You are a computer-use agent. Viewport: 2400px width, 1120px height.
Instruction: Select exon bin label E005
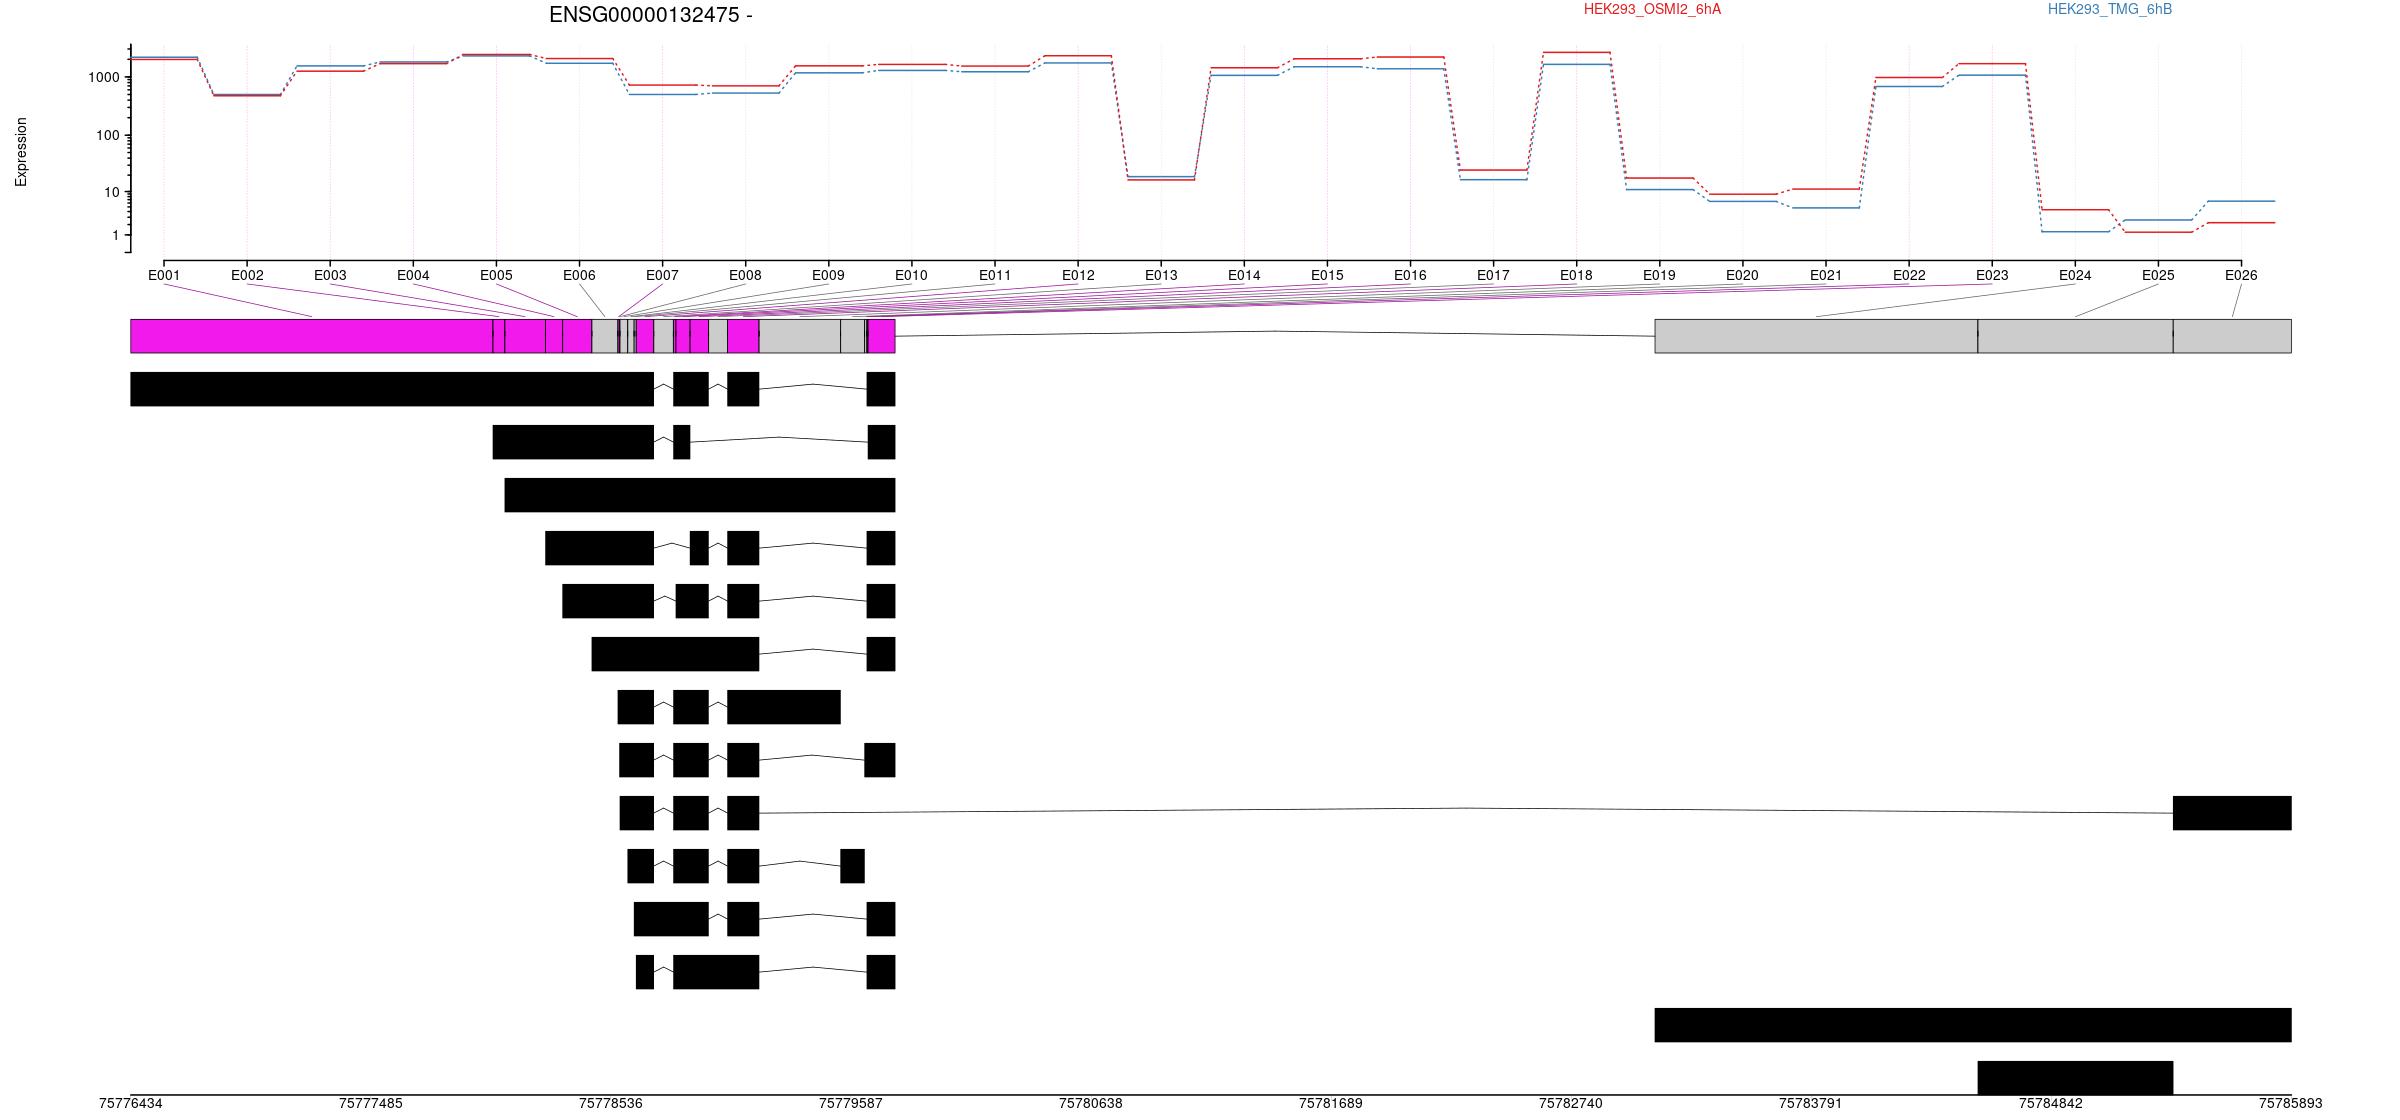496,275
